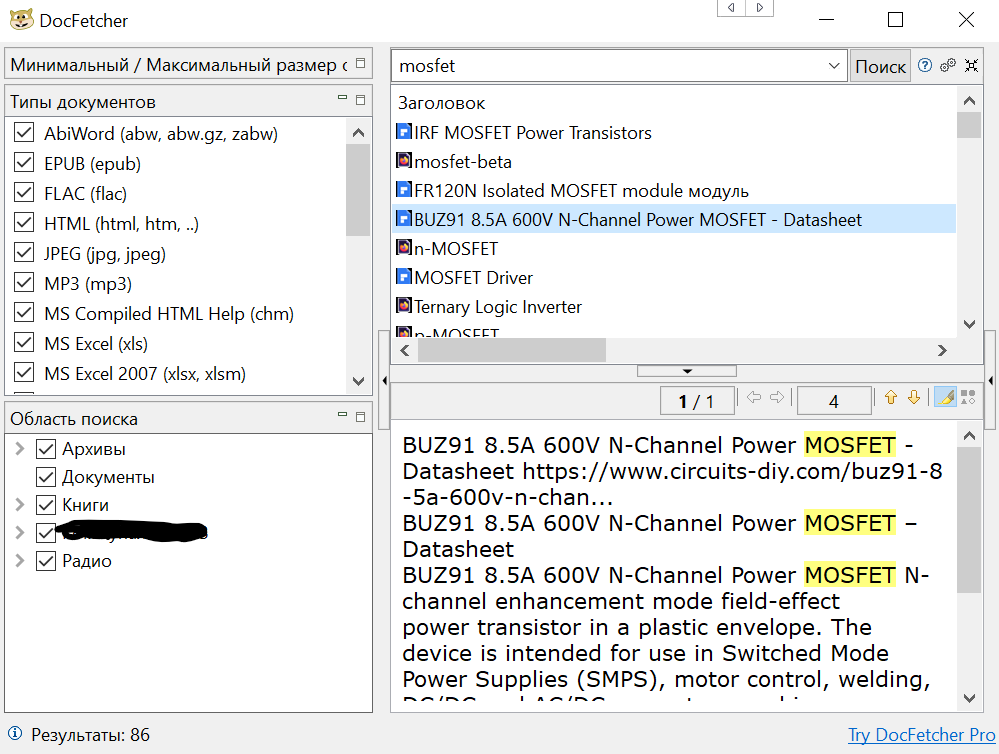The width and height of the screenshot is (999, 754).
Task: Click the results list horizontal scrollbar thumb
Action: 512,350
